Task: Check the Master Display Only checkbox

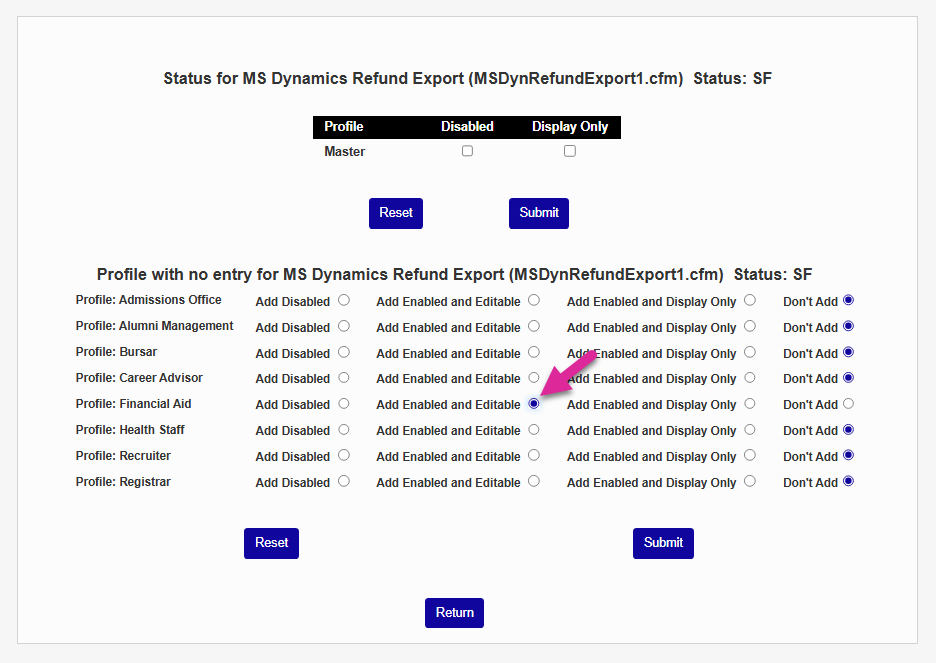Action: click(x=569, y=151)
